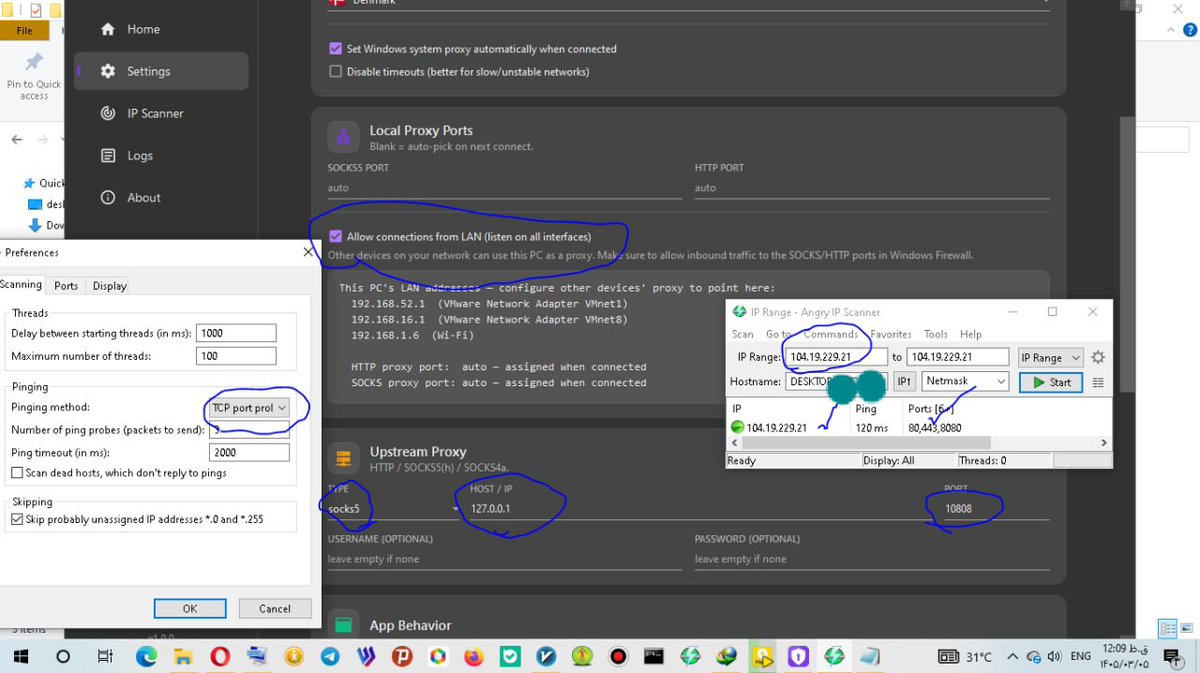Viewport: 1200px width, 673px height.
Task: Show hidden system tray icons
Action: coord(1013,657)
